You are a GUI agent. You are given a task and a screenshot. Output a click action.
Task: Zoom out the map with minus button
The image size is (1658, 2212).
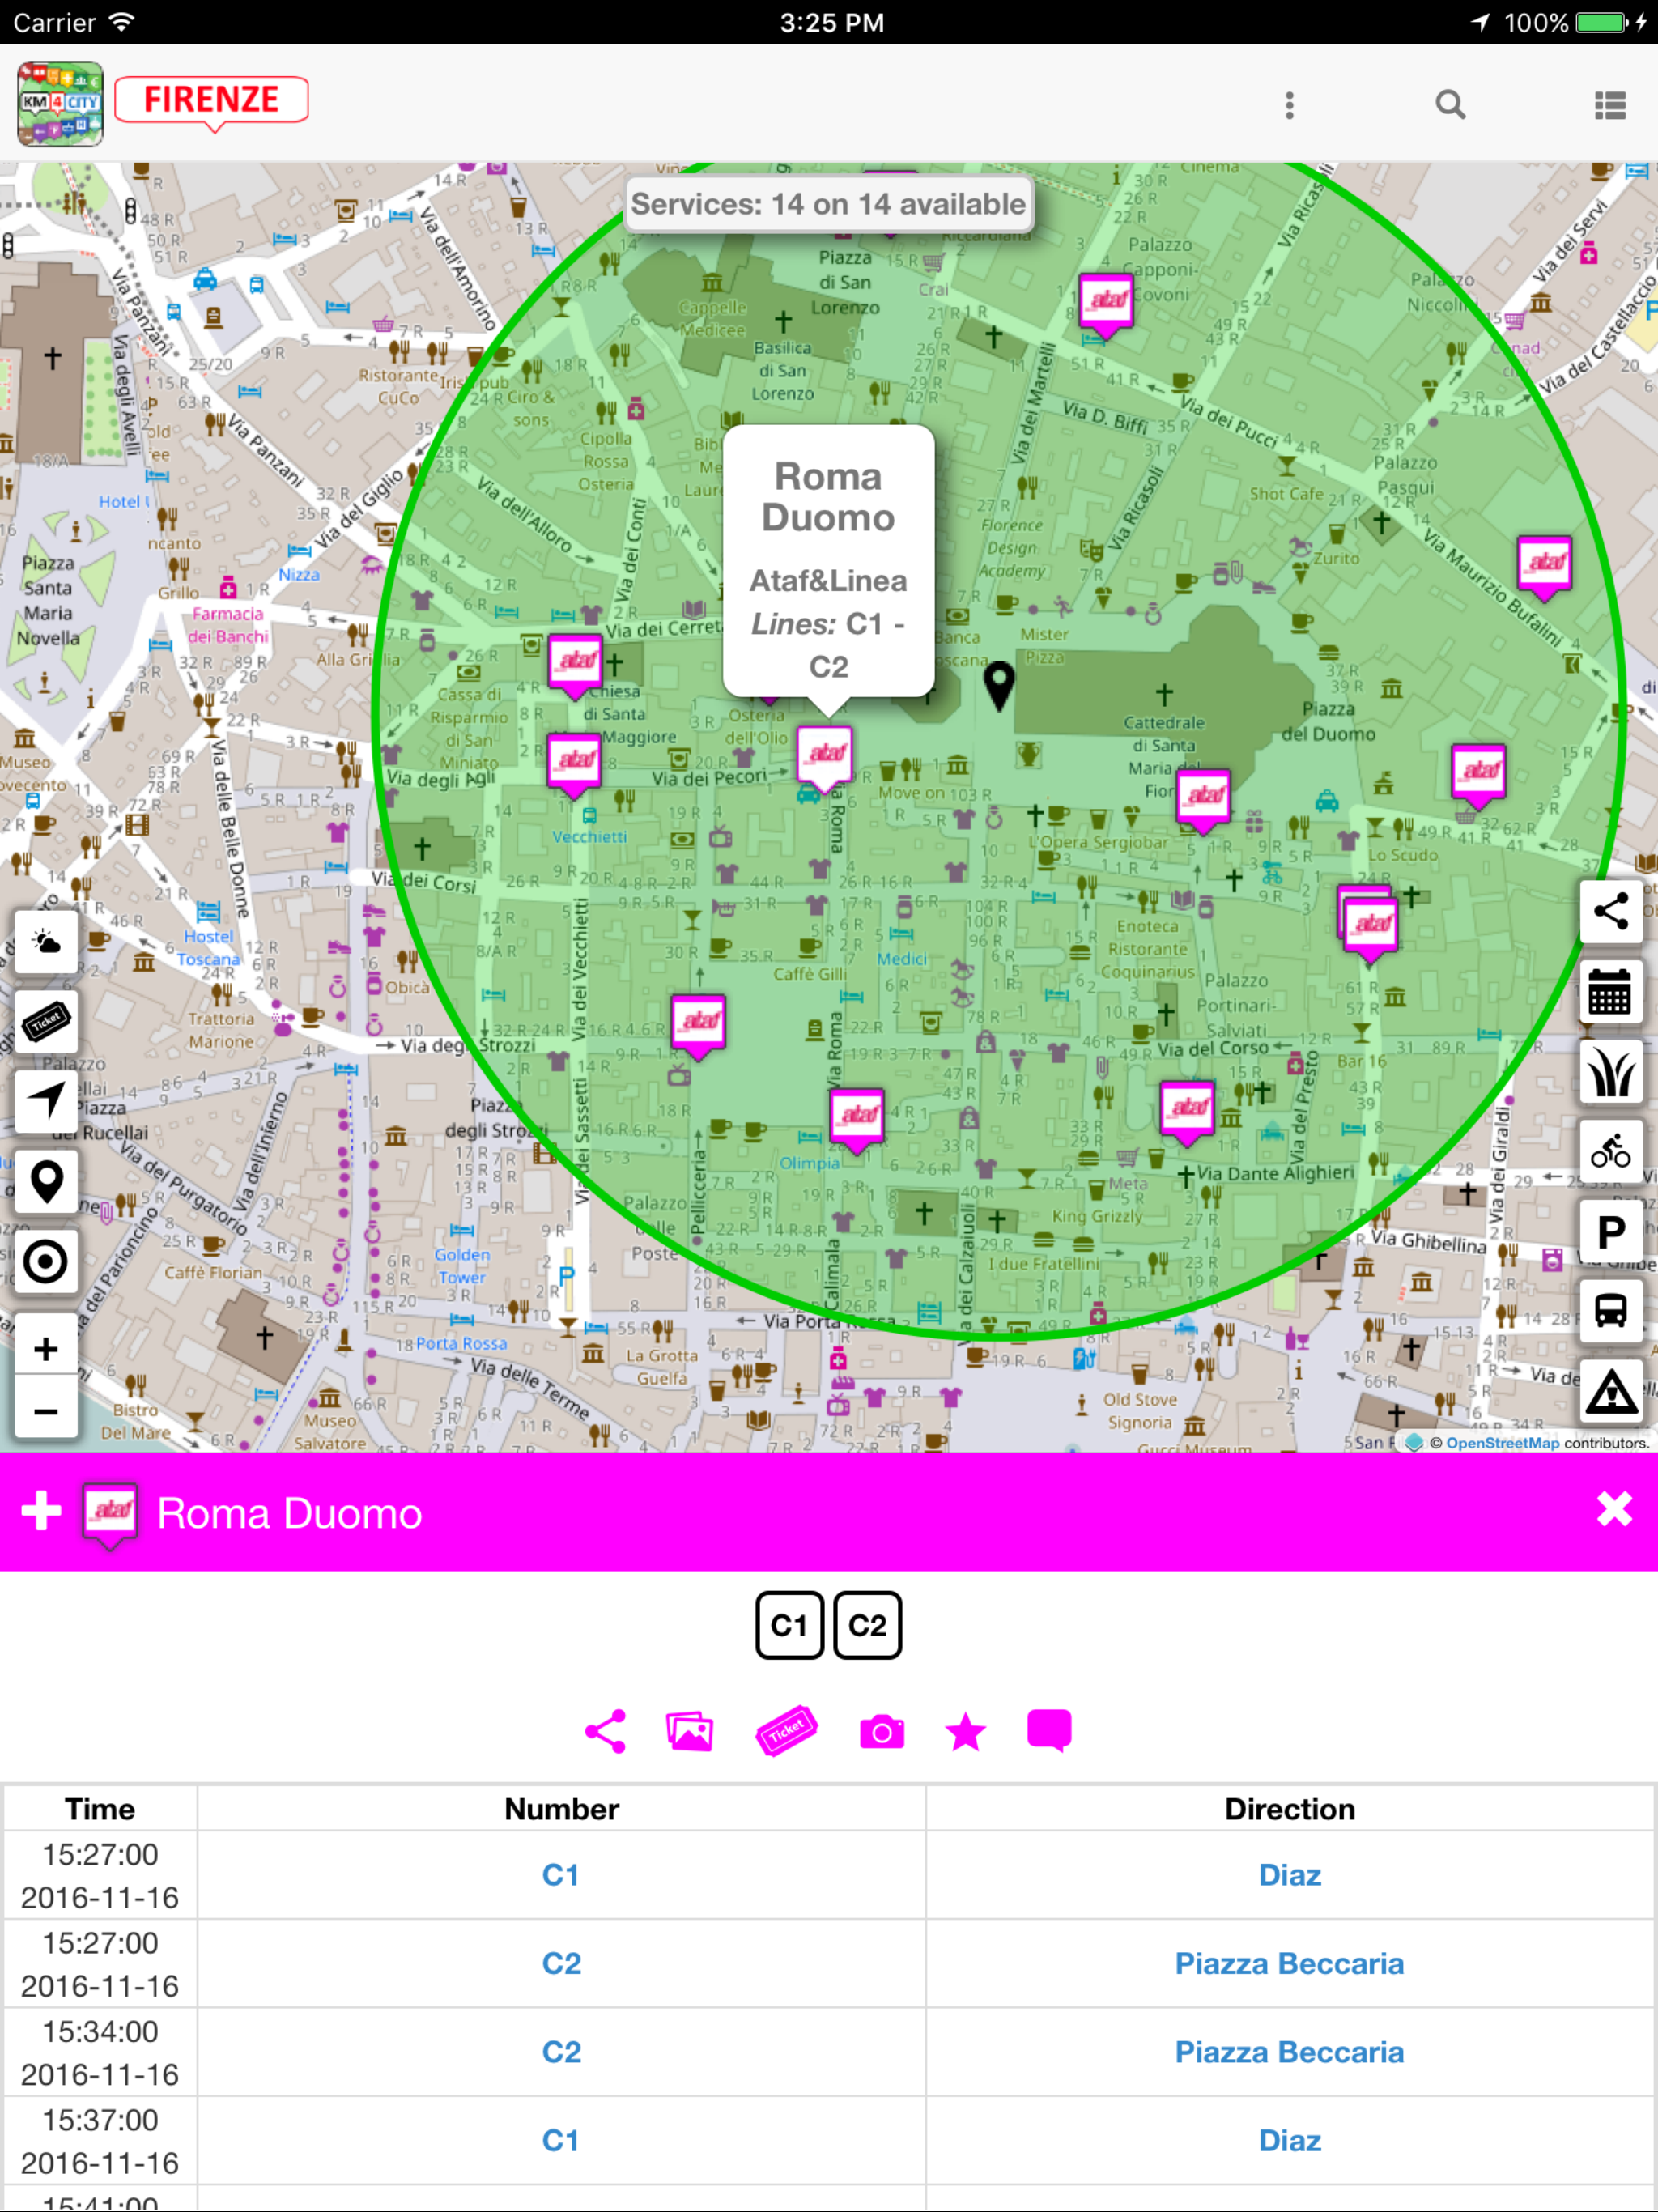46,1410
